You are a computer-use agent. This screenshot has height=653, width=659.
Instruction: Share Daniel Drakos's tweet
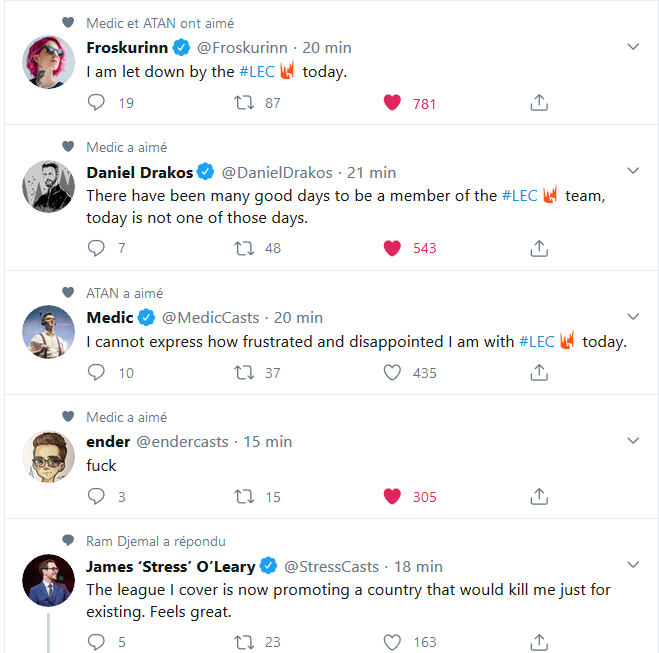(x=538, y=247)
